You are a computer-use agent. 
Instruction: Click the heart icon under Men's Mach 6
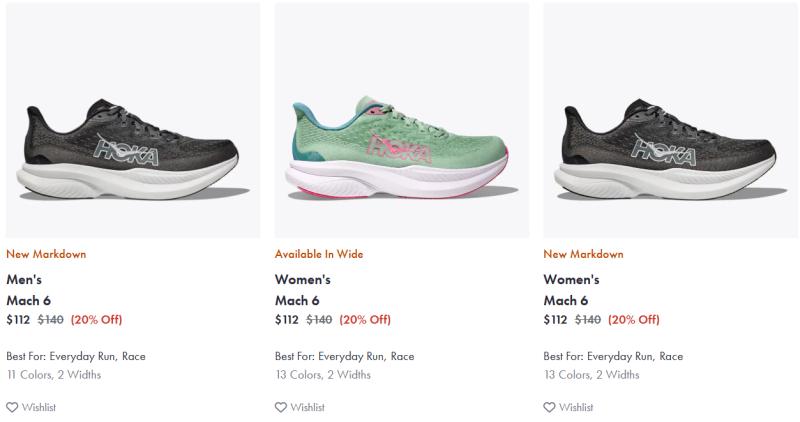coord(12,407)
